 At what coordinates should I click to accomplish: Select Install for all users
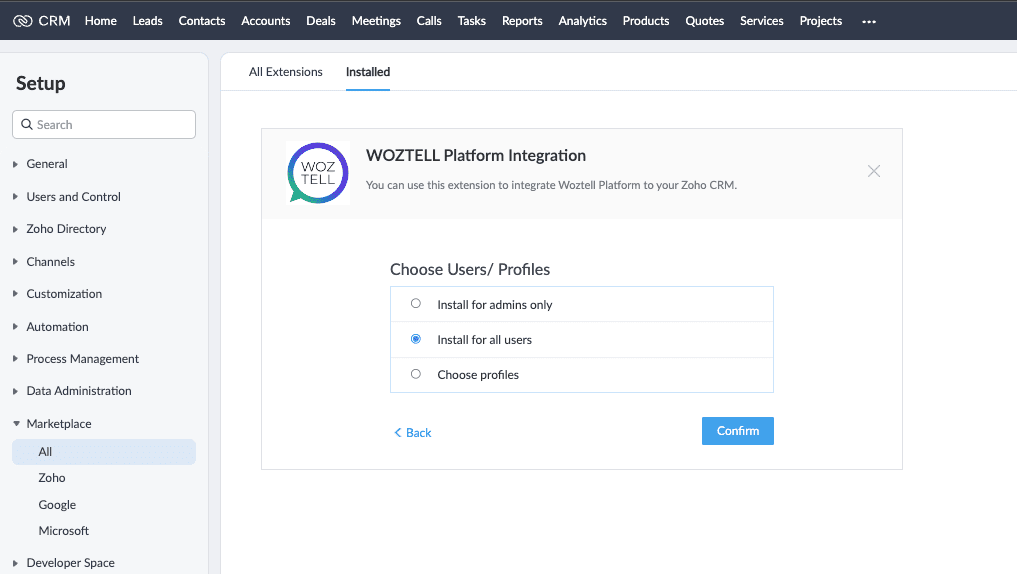pos(416,339)
